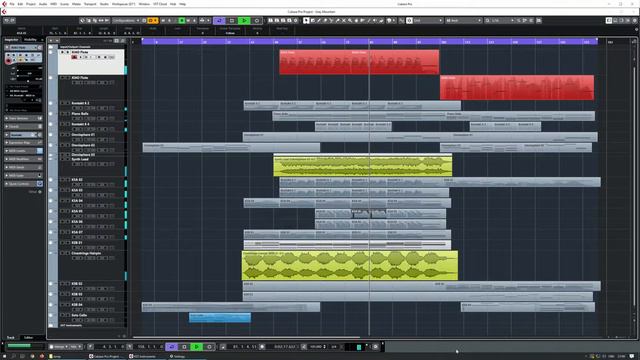Select the Object Selection arrow tool
The height and width of the screenshot is (360, 640).
306,20
